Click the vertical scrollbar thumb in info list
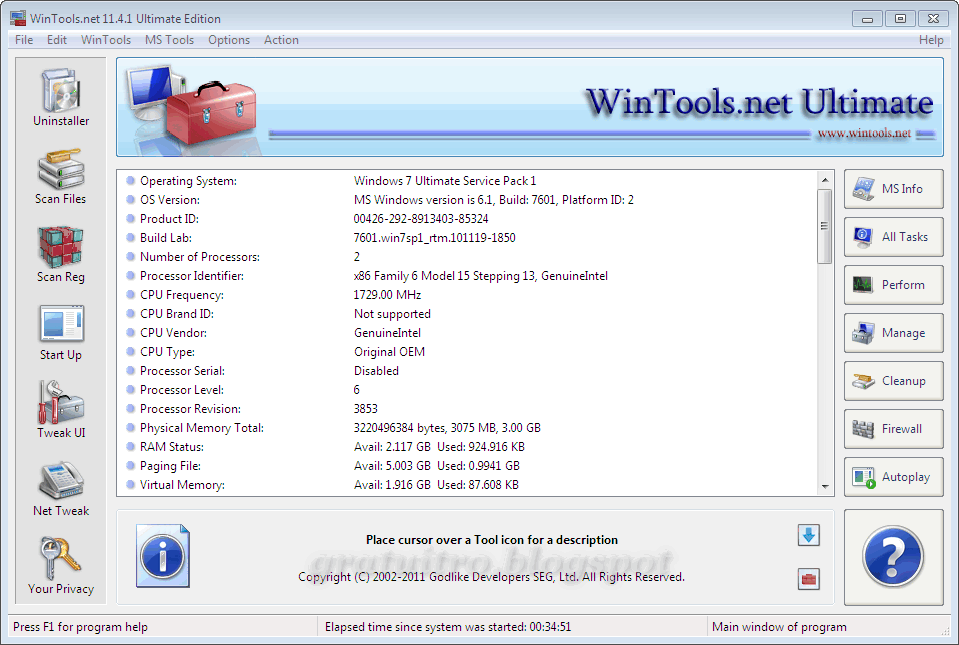959x645 pixels. (x=825, y=226)
